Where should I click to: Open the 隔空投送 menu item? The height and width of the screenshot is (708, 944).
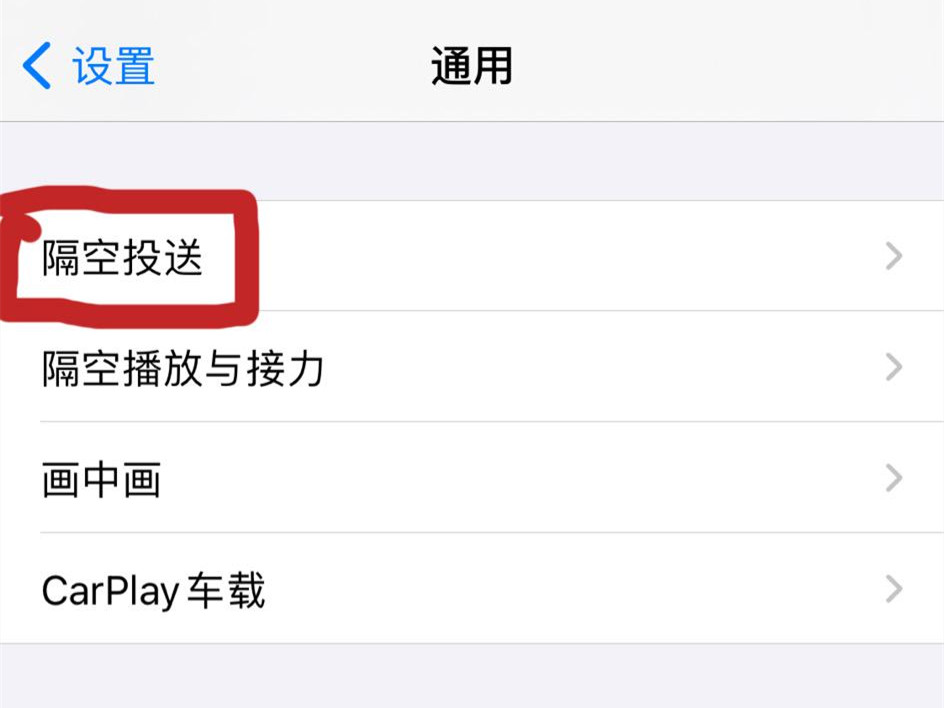pos(472,256)
